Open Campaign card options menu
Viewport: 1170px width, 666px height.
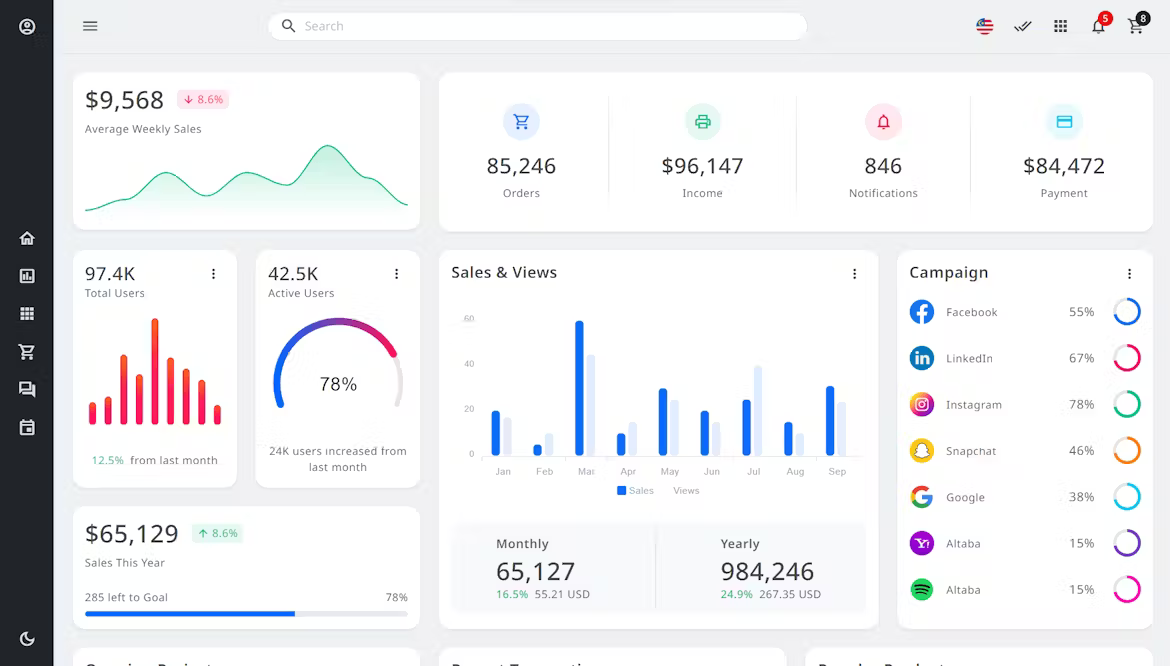coord(1130,274)
